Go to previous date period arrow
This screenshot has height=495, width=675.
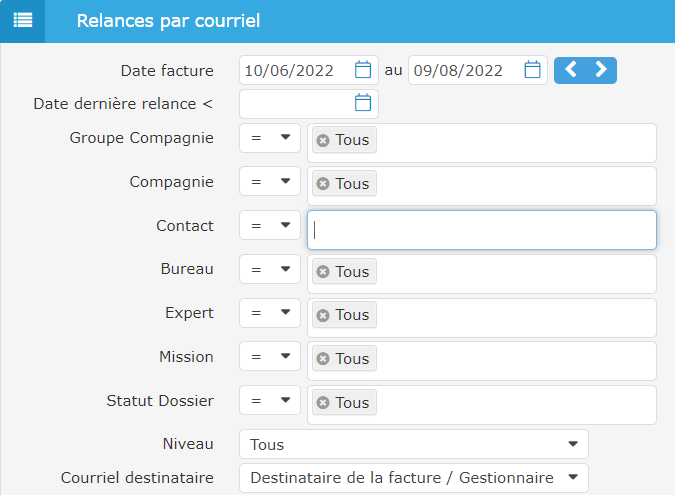pyautogui.click(x=570, y=70)
